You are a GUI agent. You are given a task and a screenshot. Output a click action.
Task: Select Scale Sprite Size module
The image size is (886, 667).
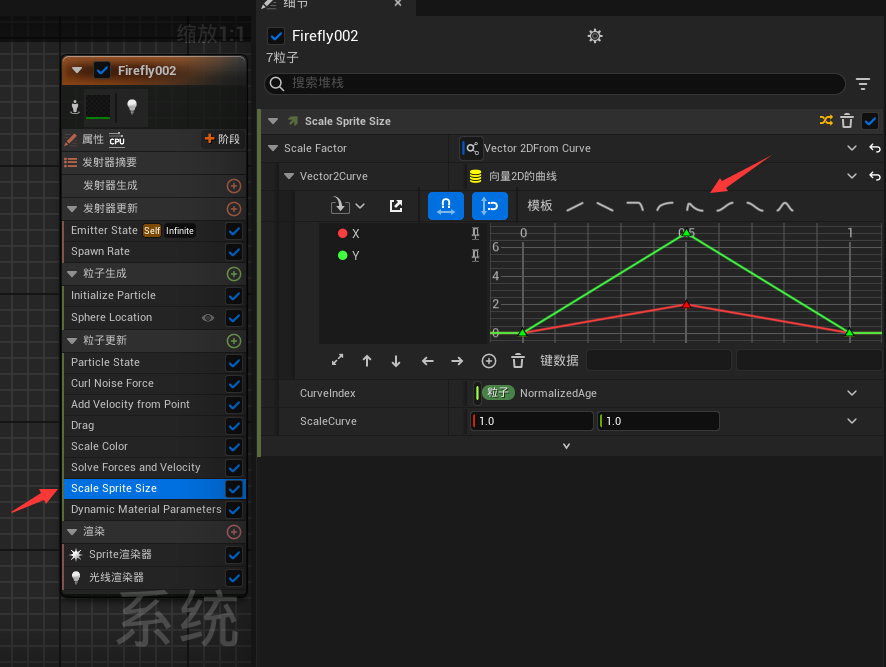[155, 488]
